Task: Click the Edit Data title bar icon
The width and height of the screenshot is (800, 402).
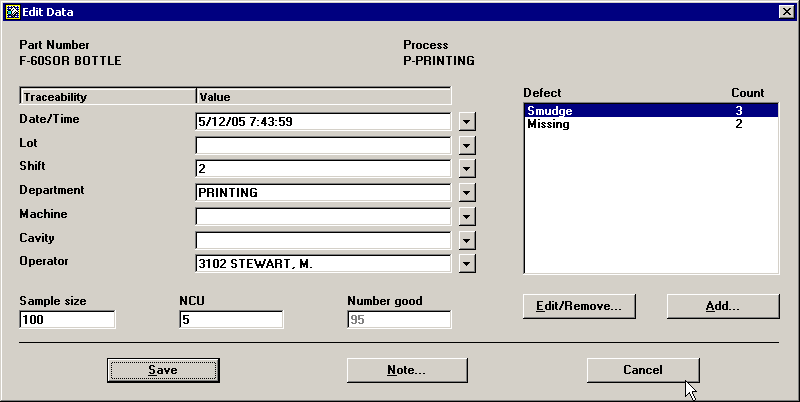Action: click(12, 12)
